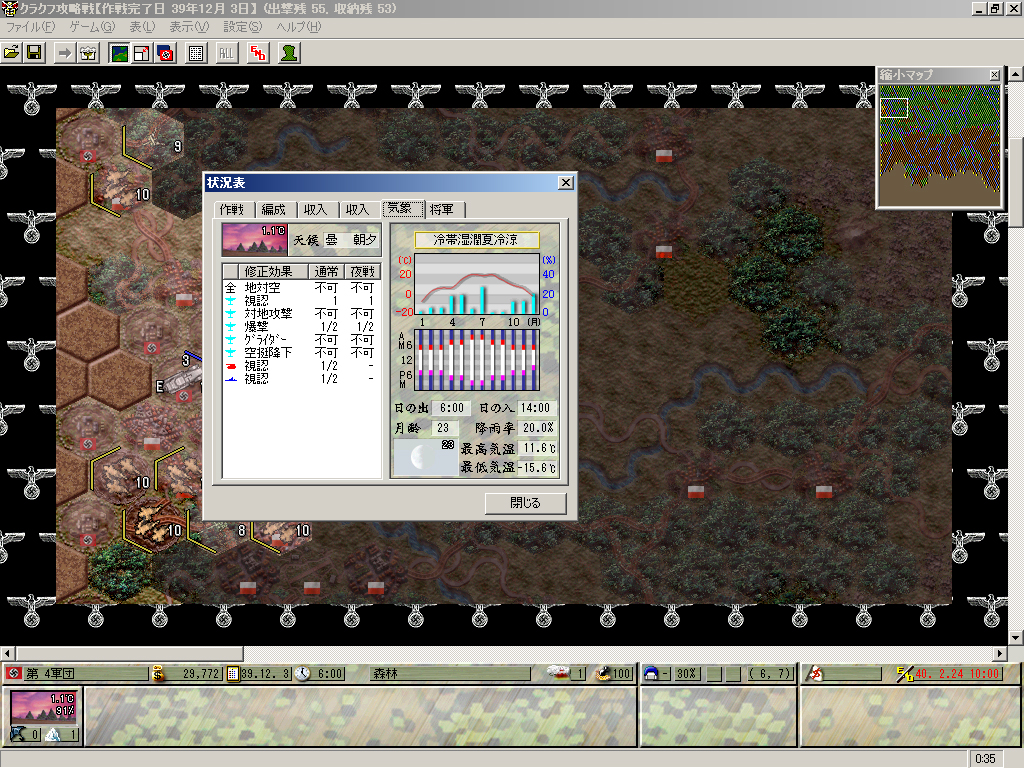Open the status table grid icon
This screenshot has width=1024, height=768.
(196, 52)
